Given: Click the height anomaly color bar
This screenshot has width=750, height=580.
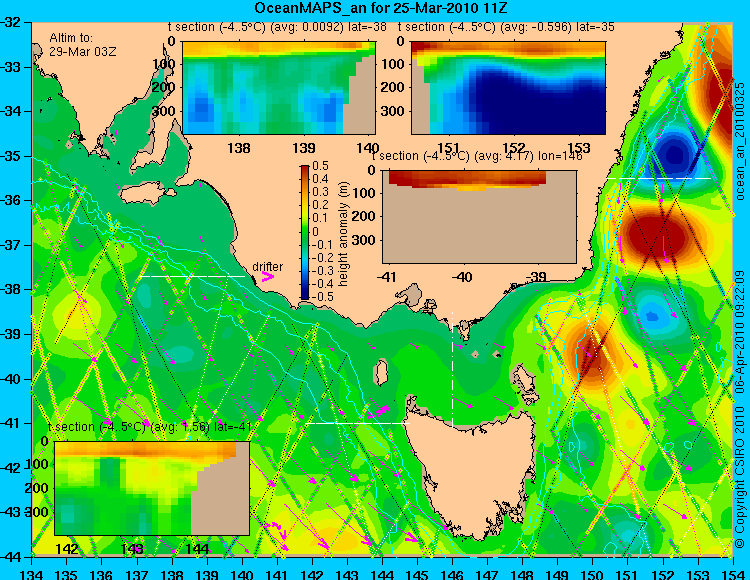Looking at the screenshot, I should tap(305, 232).
